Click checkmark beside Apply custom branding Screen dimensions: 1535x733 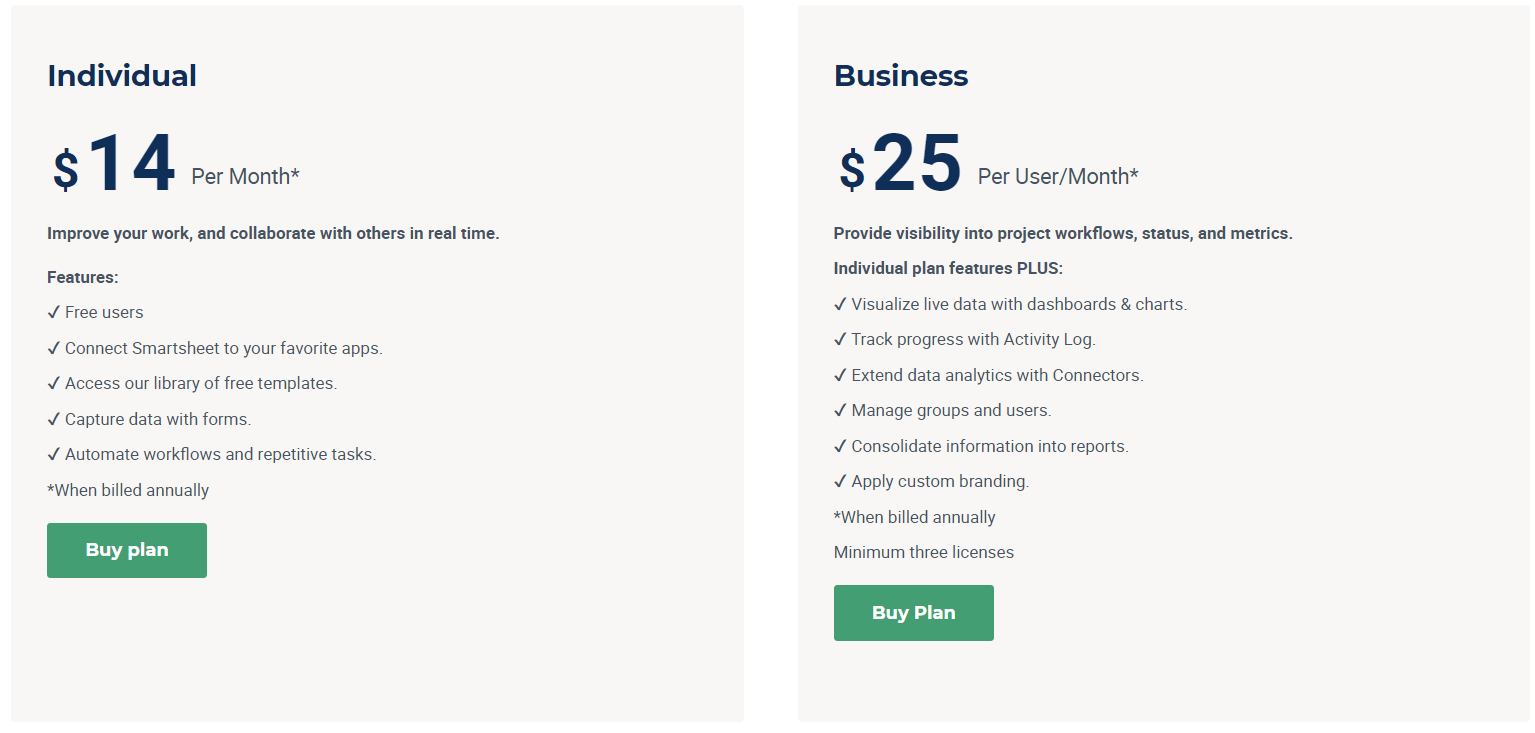[840, 481]
